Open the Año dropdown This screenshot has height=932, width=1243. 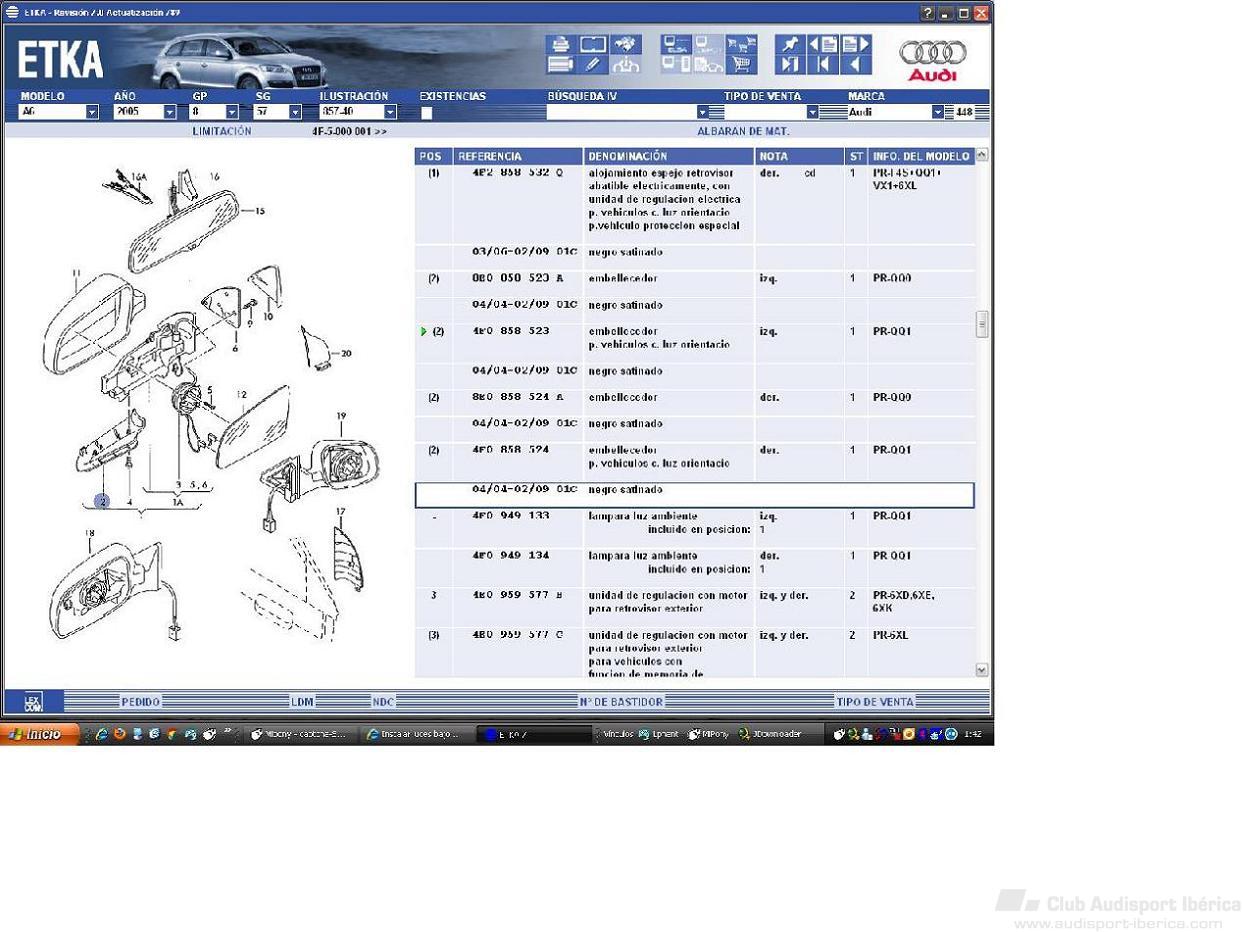tap(169, 112)
